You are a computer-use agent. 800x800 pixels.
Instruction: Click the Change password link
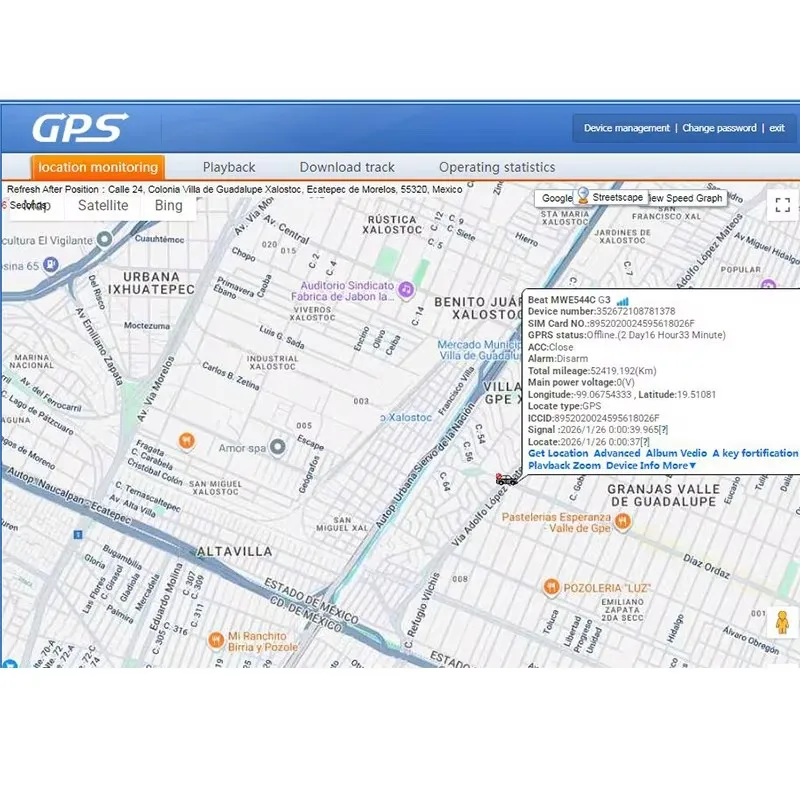point(719,128)
